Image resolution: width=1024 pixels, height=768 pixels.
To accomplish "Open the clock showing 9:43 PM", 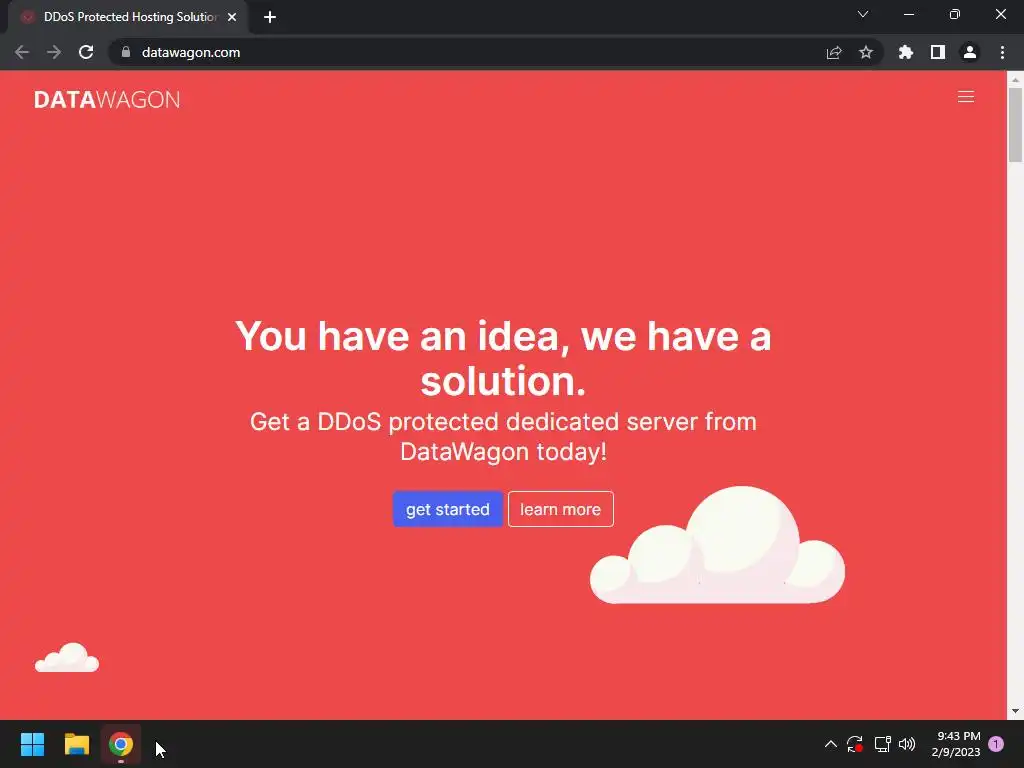I will coord(956,744).
